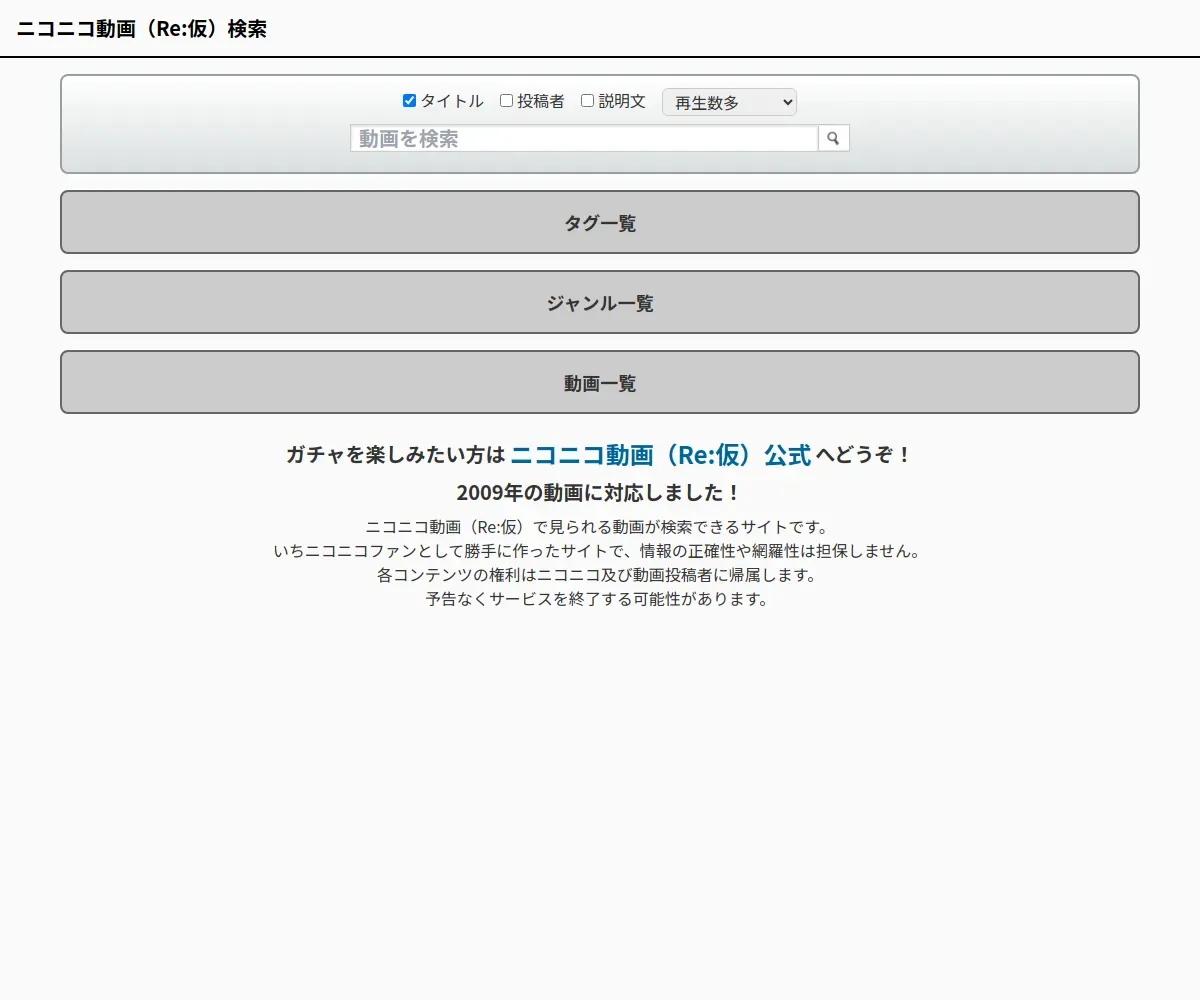This screenshot has height=1000, width=1200.
Task: Expand the タグ一覧 section
Action: click(600, 222)
